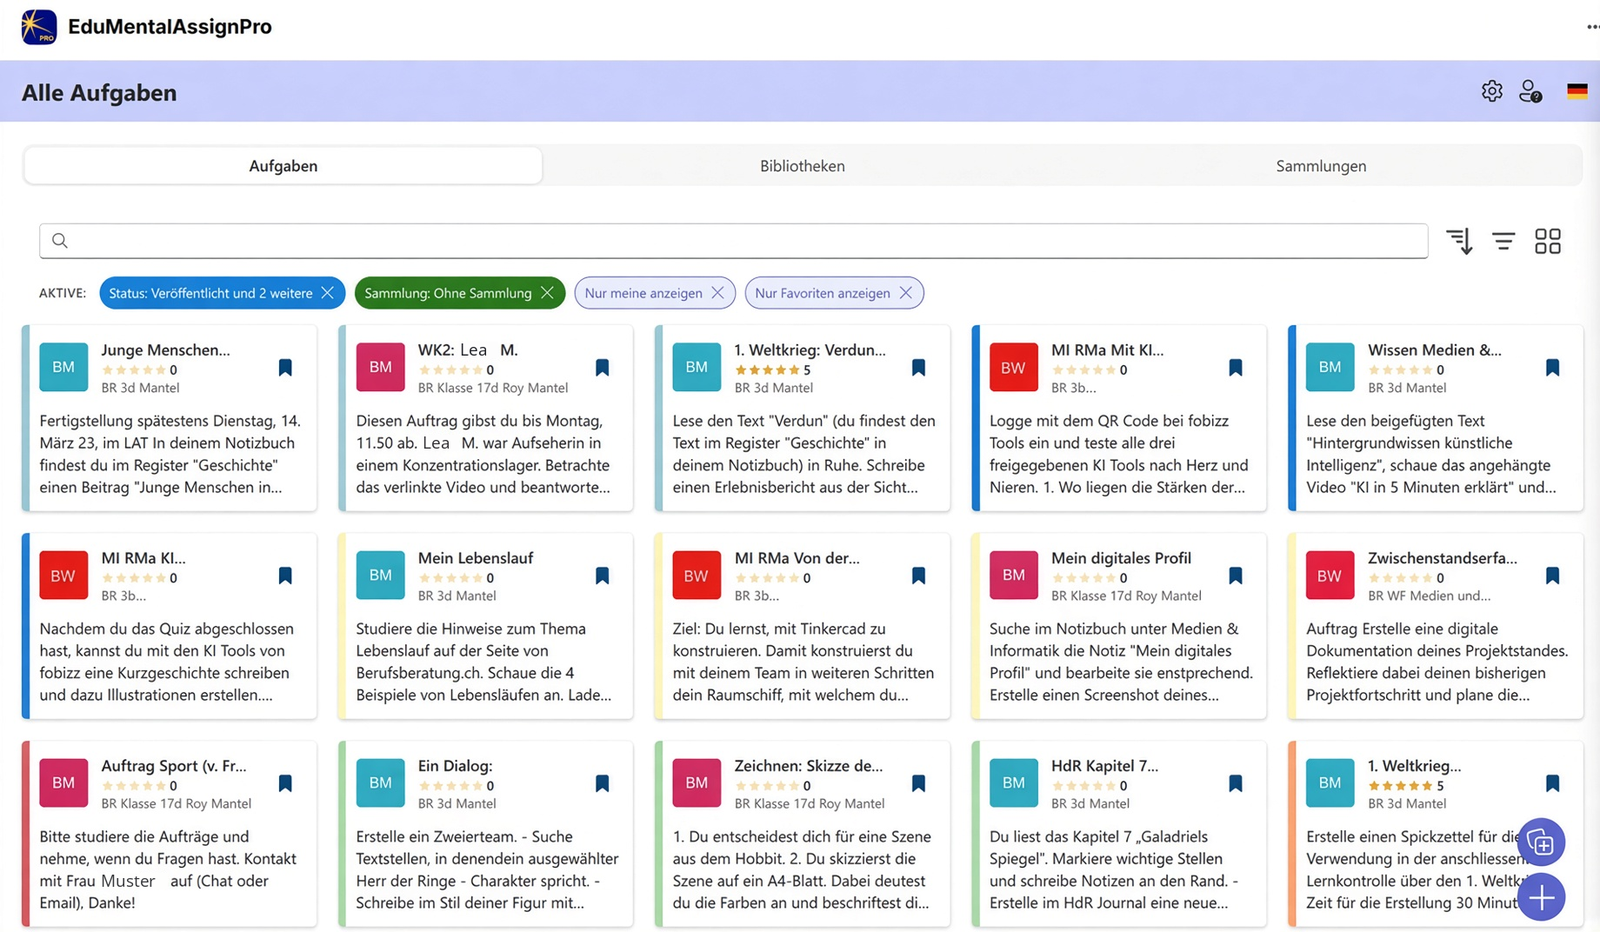The image size is (1600, 932).
Task: Open the filter lines icon
Action: coord(1503,241)
